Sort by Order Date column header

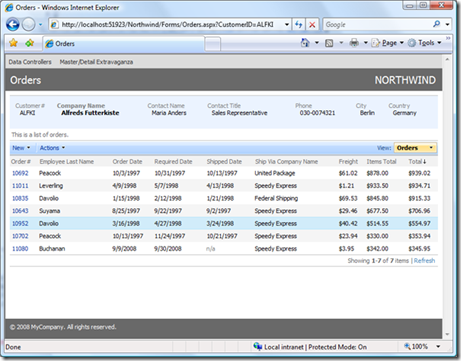[x=127, y=162]
